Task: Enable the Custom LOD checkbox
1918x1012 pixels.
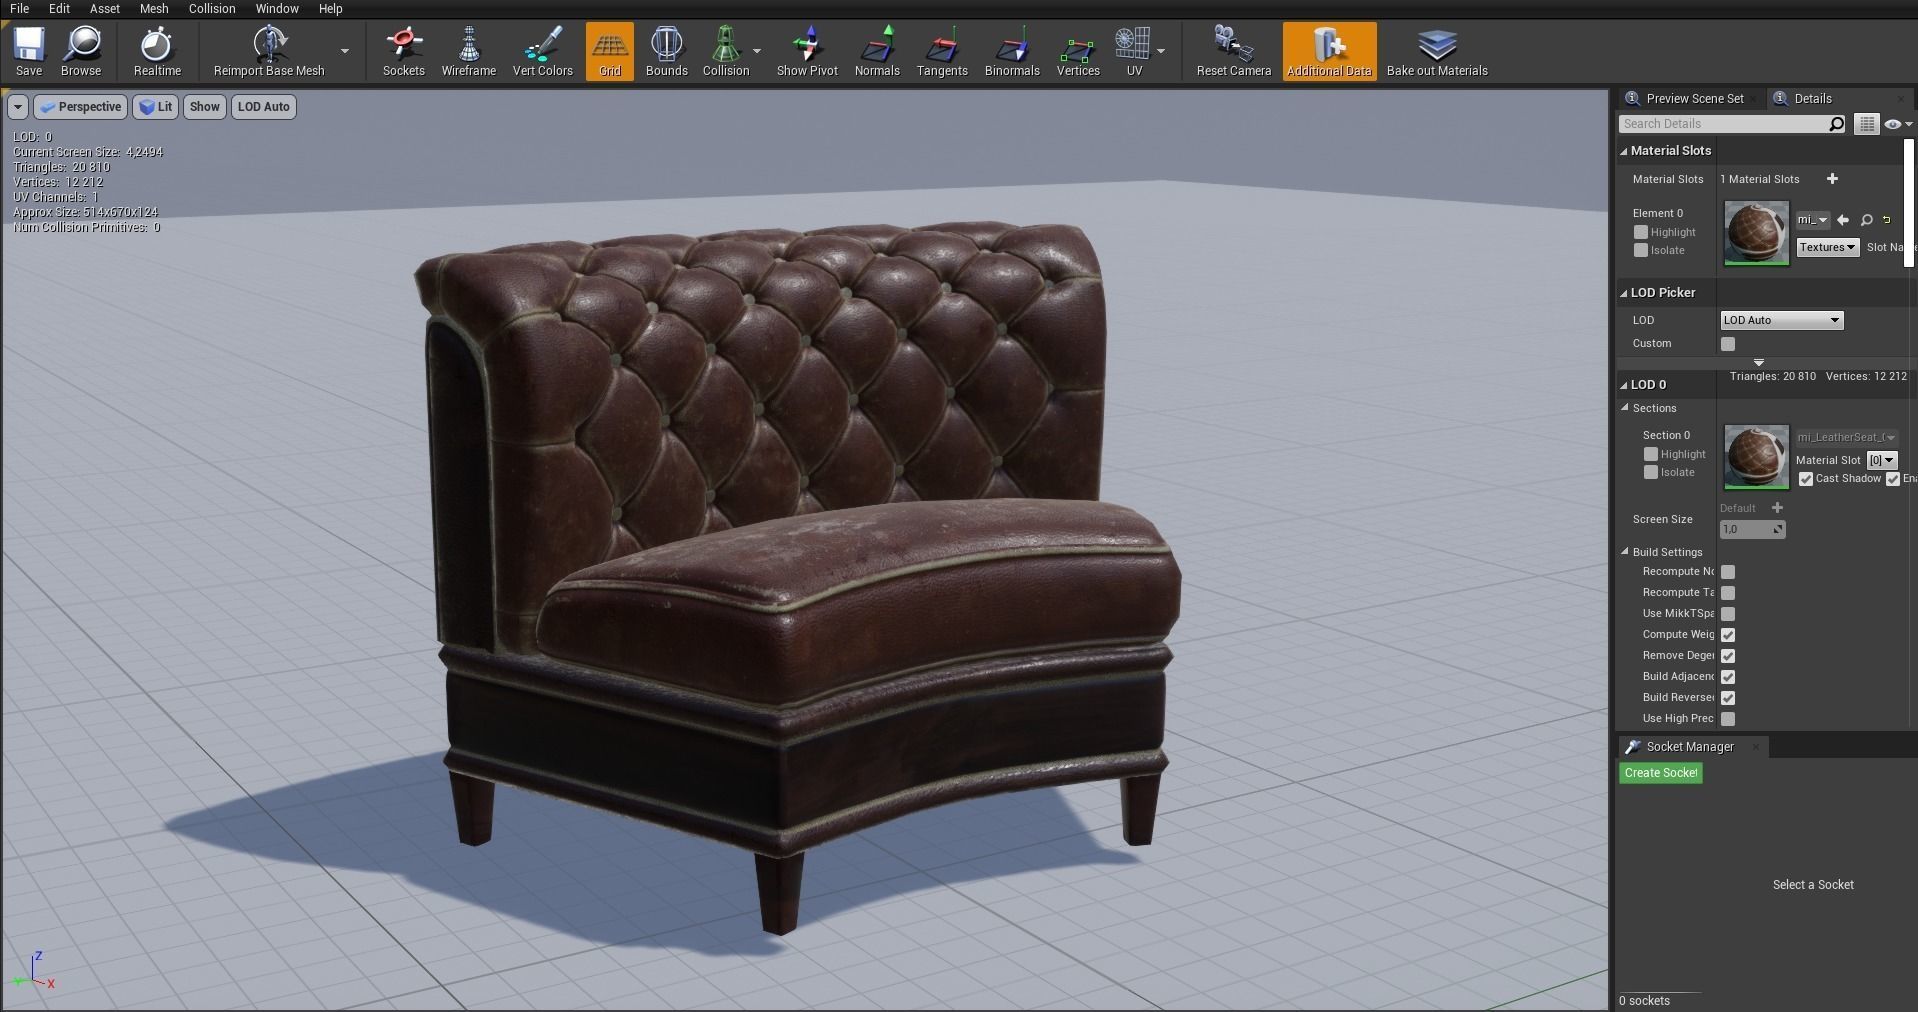Action: point(1728,344)
